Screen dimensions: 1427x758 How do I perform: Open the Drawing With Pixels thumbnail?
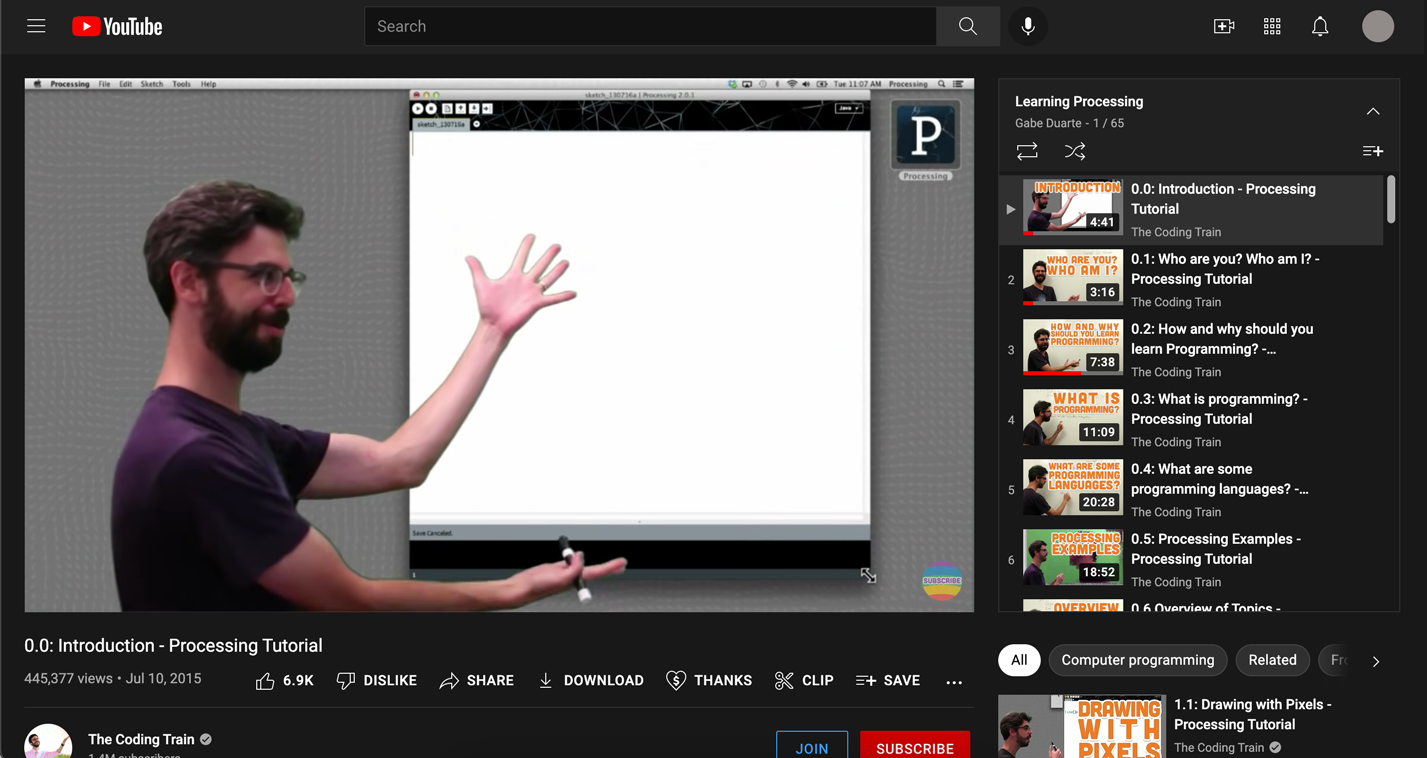click(1081, 727)
